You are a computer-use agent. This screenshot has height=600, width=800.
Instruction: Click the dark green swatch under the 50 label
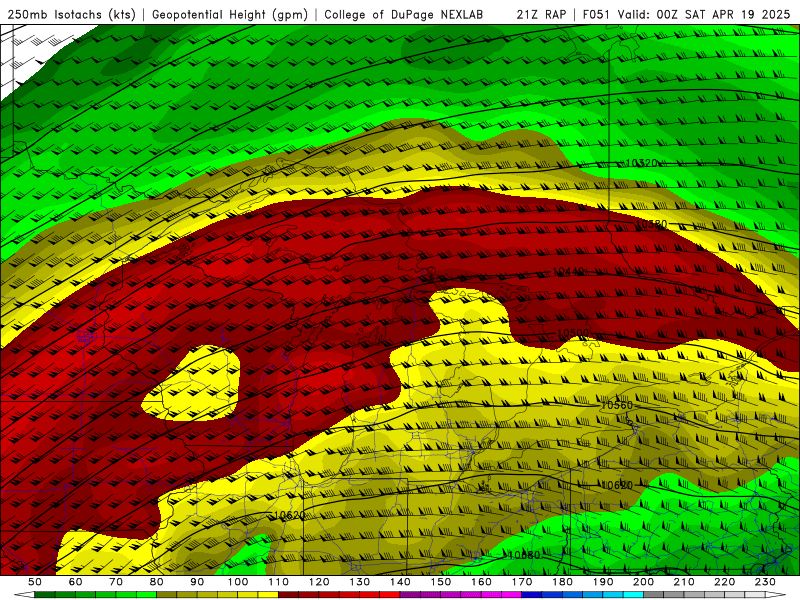tap(44, 595)
